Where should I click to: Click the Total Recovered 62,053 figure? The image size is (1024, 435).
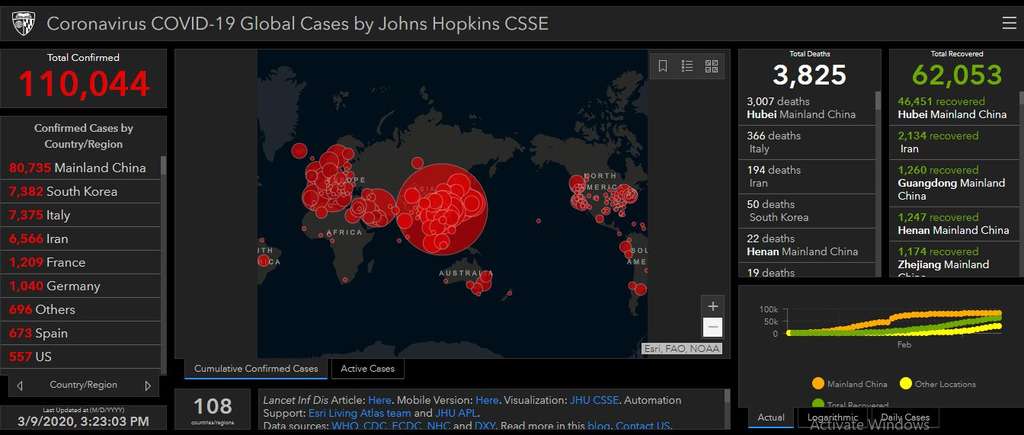[x=957, y=75]
